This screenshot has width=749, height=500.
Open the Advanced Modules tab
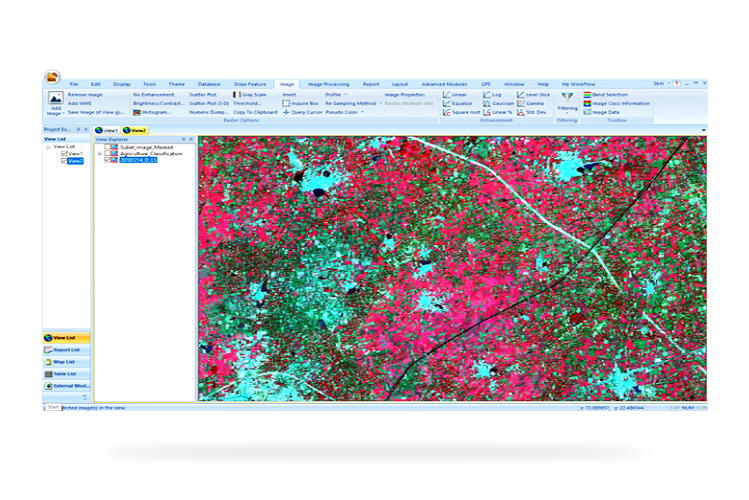pos(444,84)
